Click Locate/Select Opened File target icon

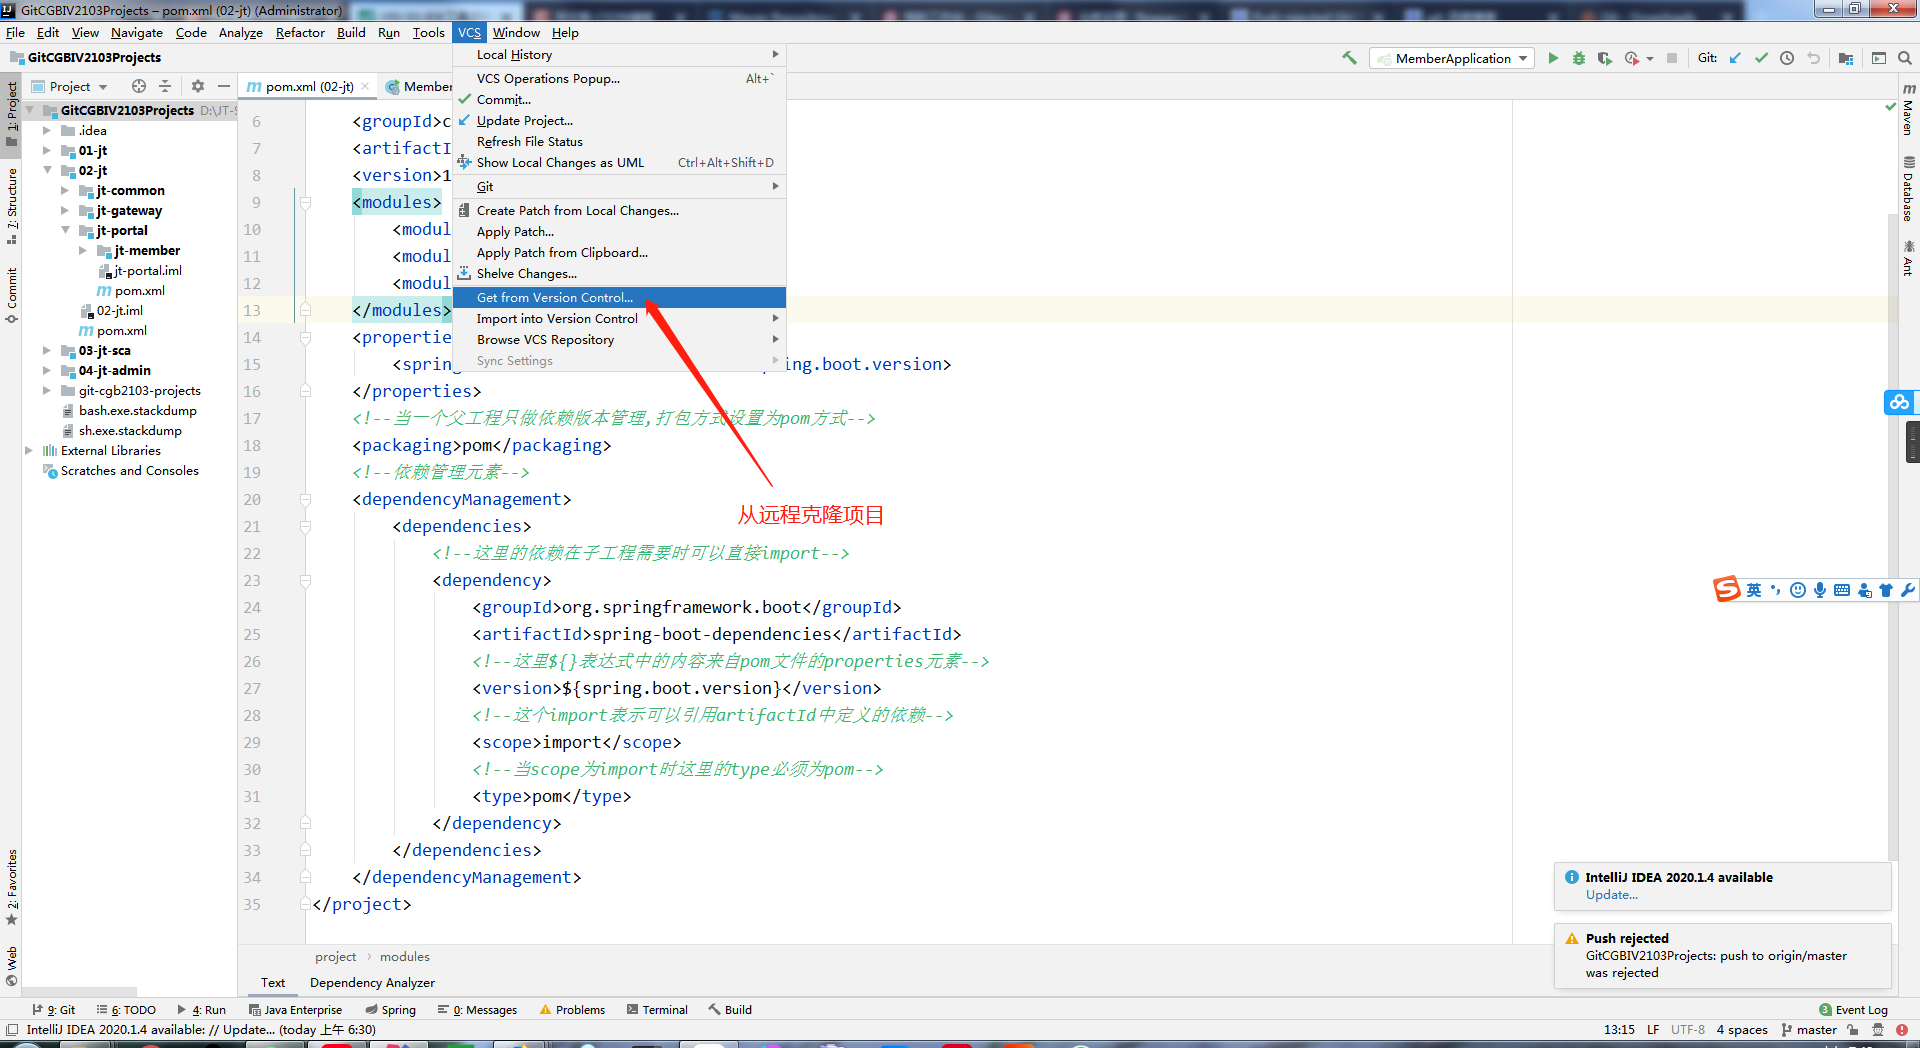139,86
